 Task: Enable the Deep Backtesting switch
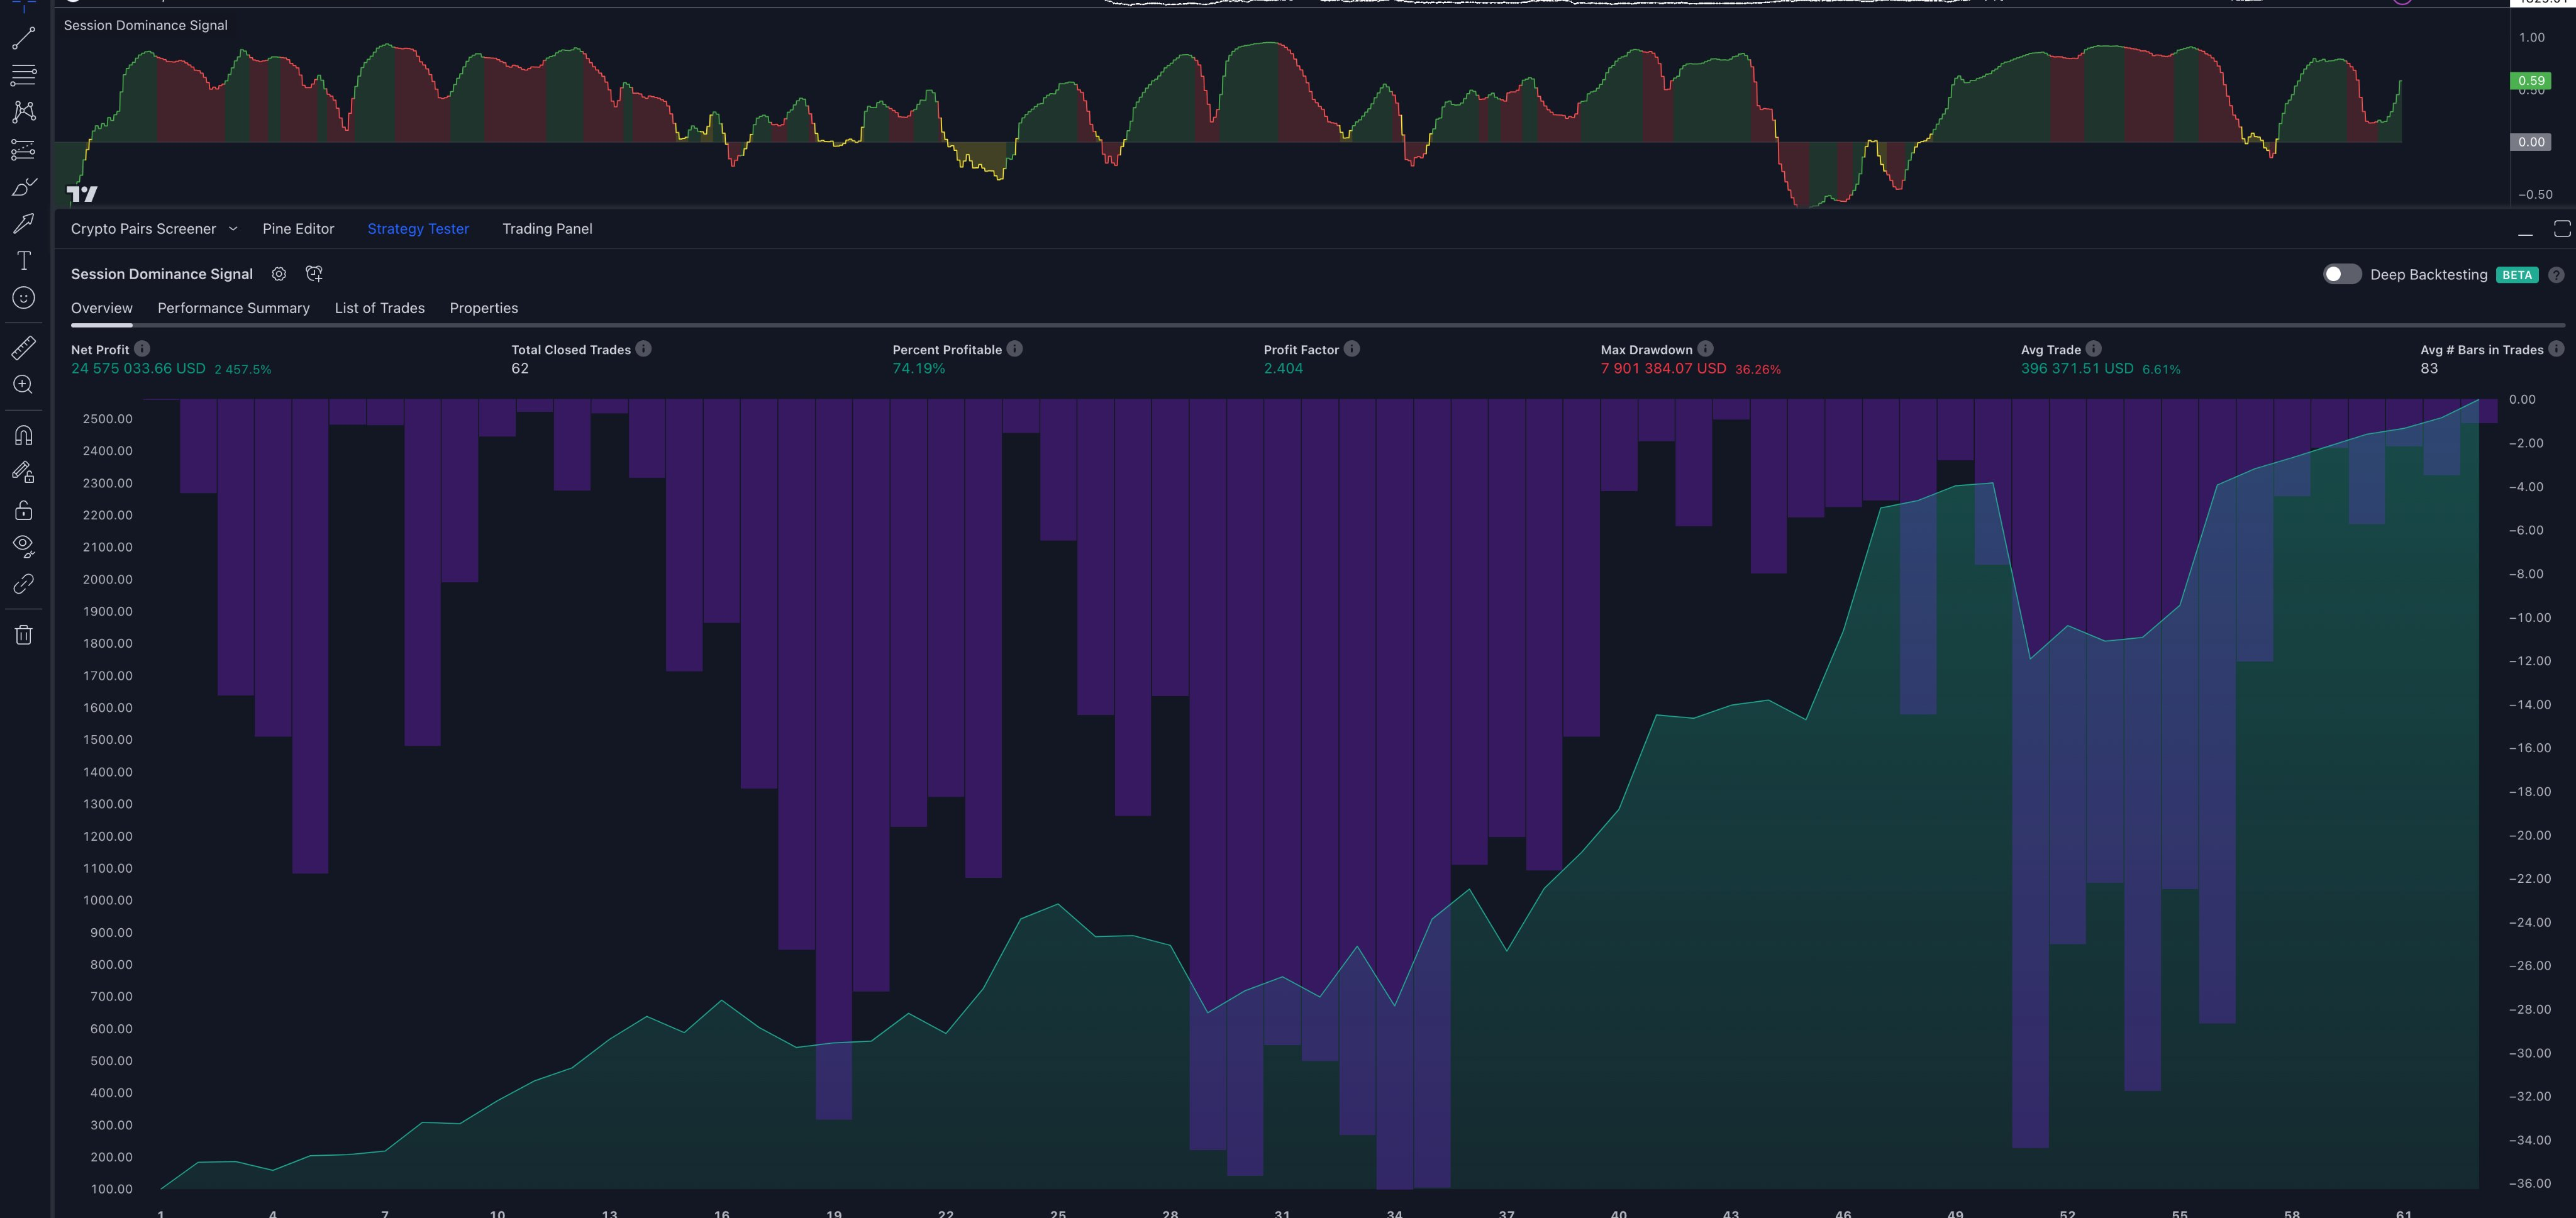click(x=2341, y=274)
